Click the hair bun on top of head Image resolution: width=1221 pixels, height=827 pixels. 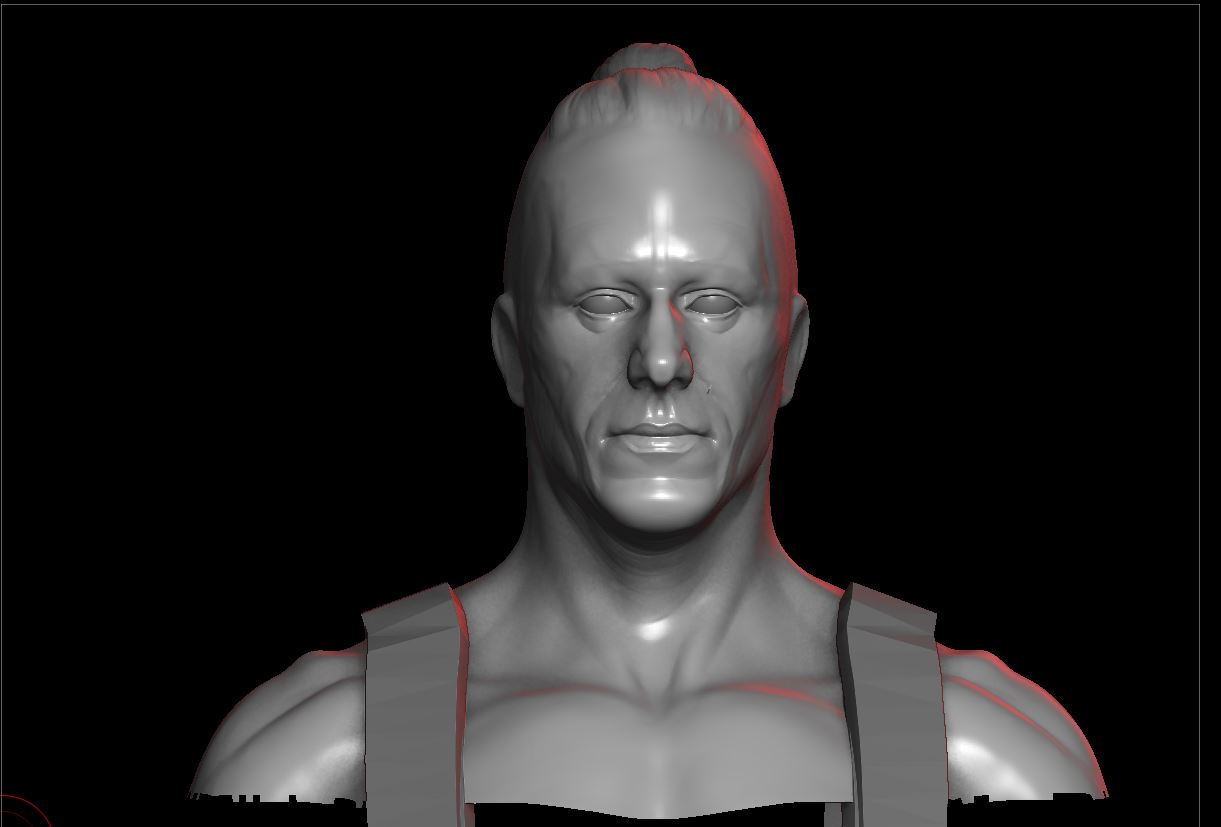click(644, 60)
